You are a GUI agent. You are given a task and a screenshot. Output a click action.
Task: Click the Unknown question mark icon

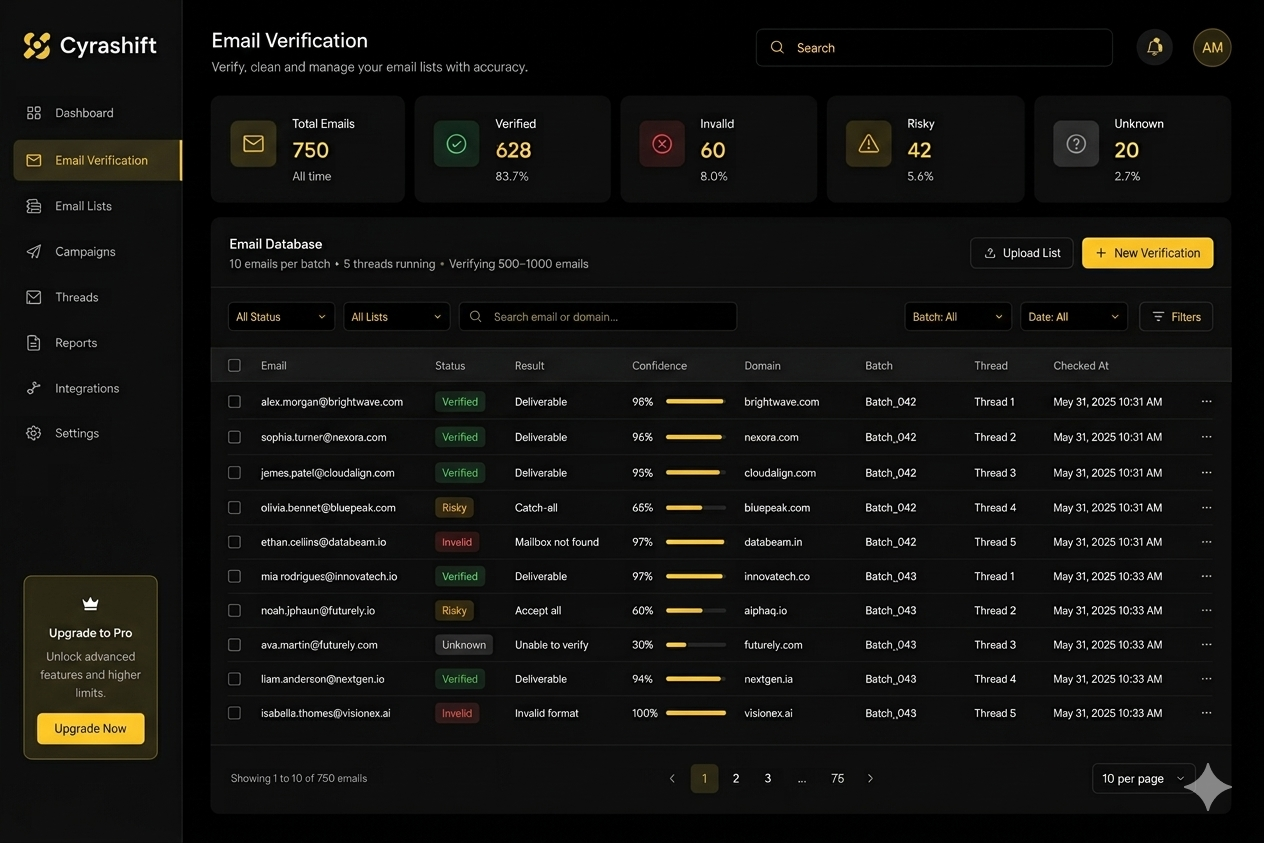(1076, 144)
